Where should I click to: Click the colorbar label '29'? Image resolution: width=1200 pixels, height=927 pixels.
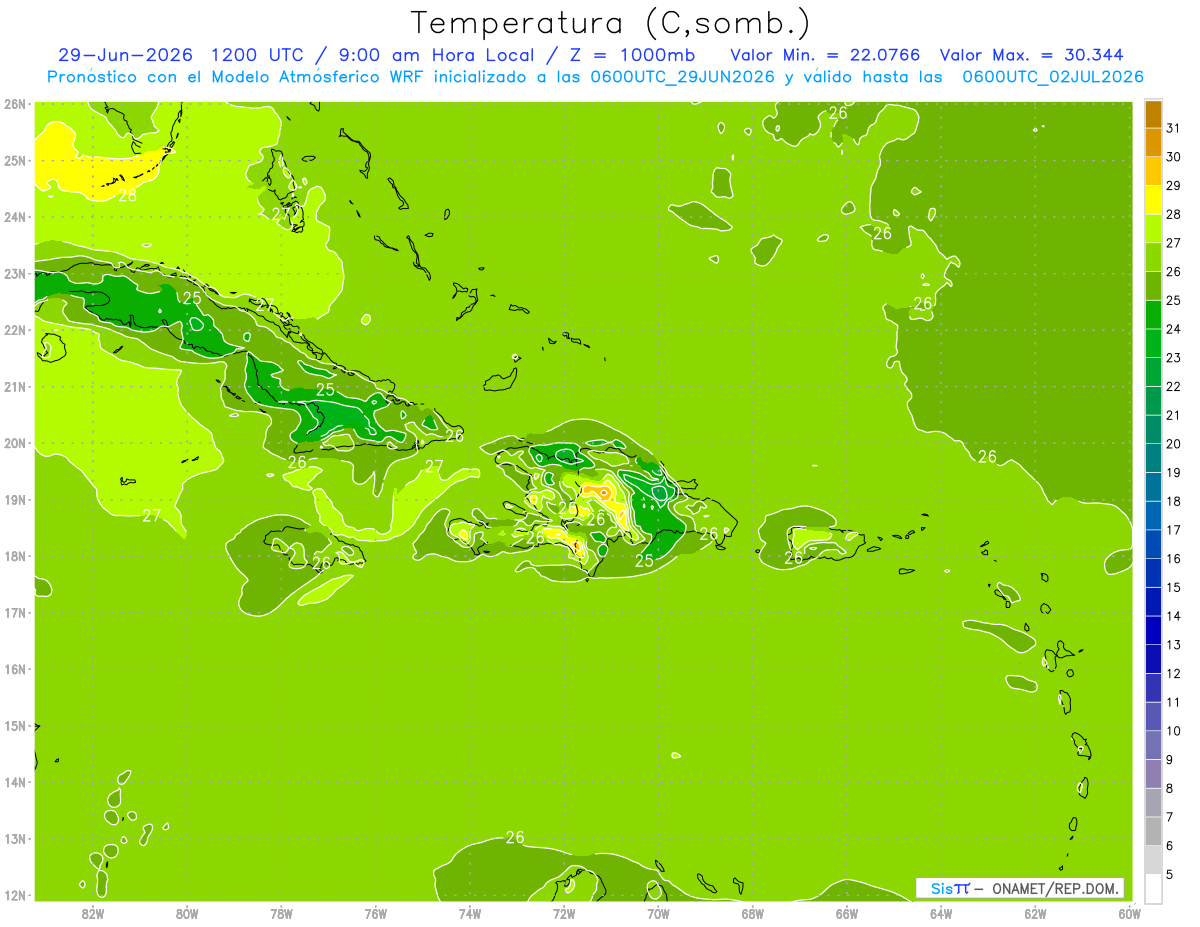(1174, 186)
